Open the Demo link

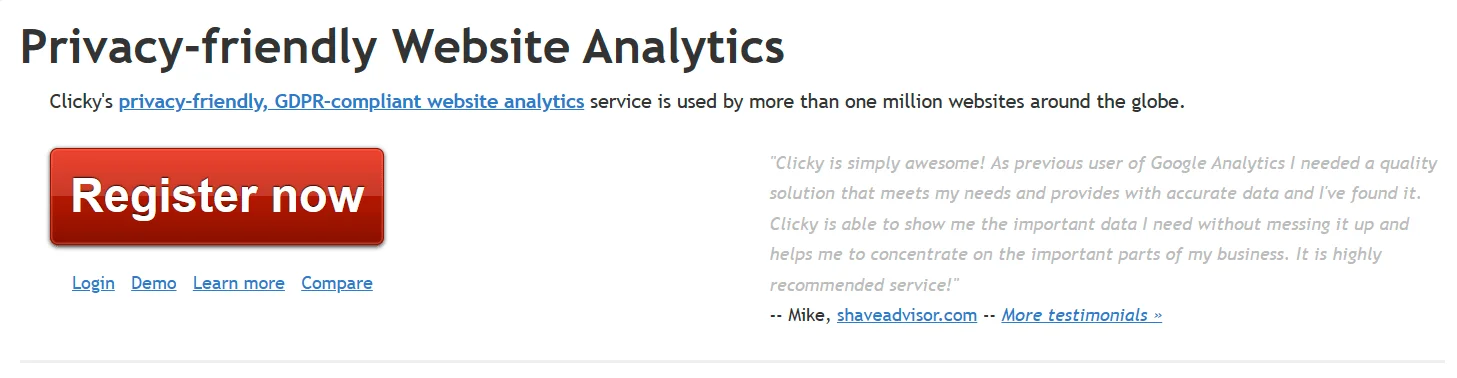(x=154, y=283)
